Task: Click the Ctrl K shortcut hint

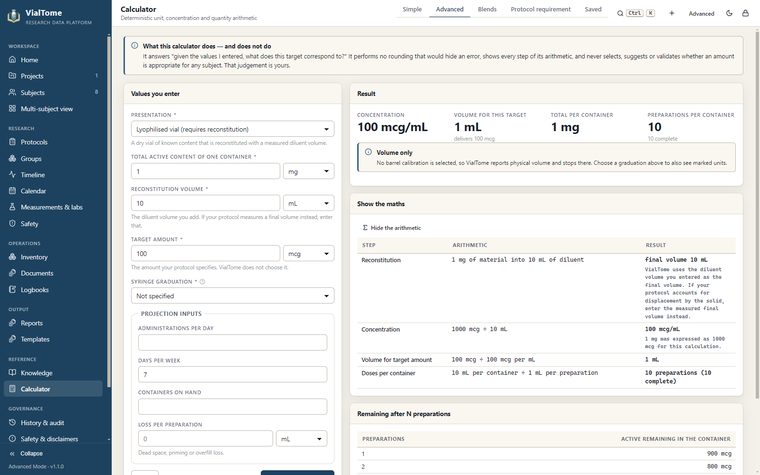Action: coord(640,14)
